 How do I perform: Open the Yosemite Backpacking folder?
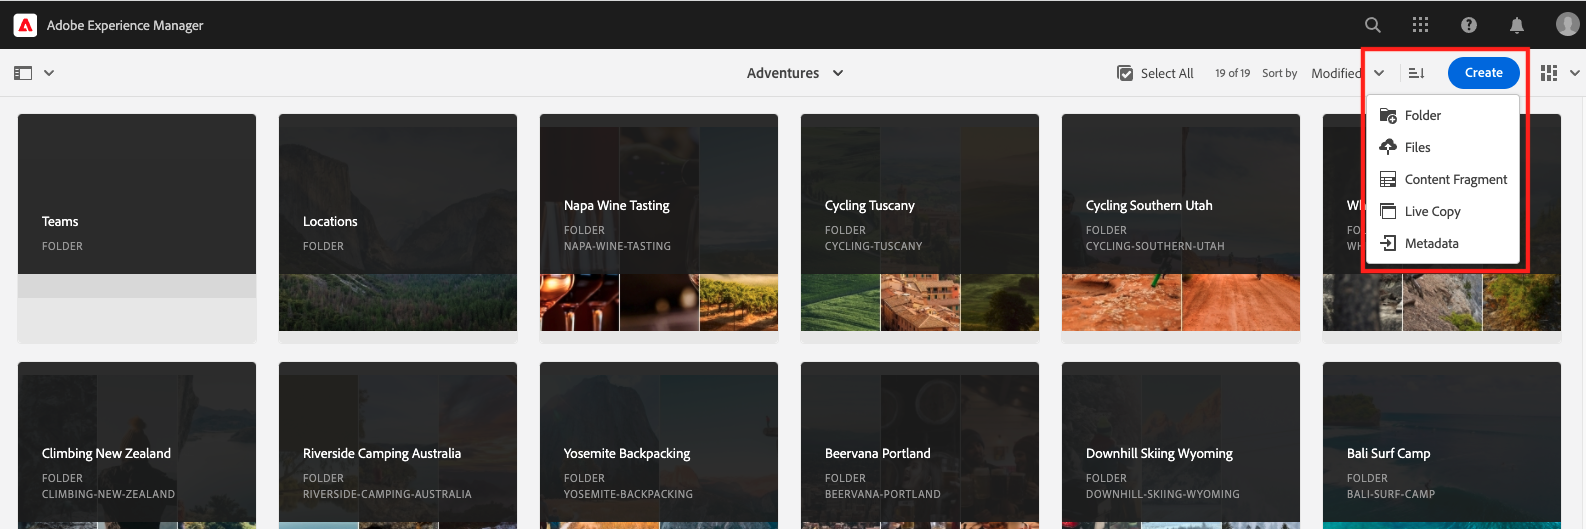click(659, 445)
